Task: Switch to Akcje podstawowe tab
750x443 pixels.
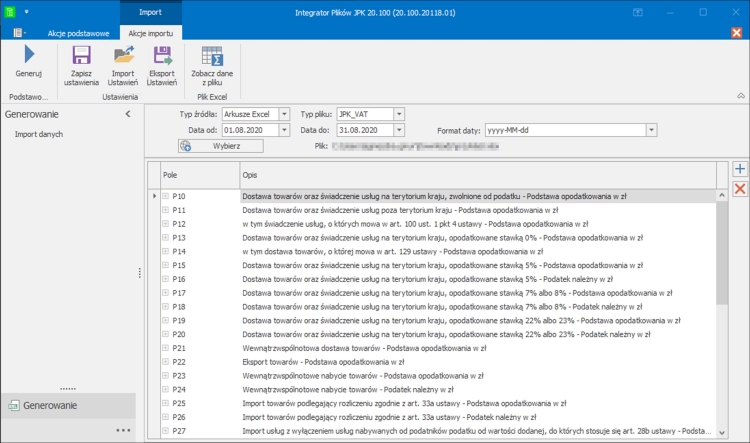Action: coord(78,33)
